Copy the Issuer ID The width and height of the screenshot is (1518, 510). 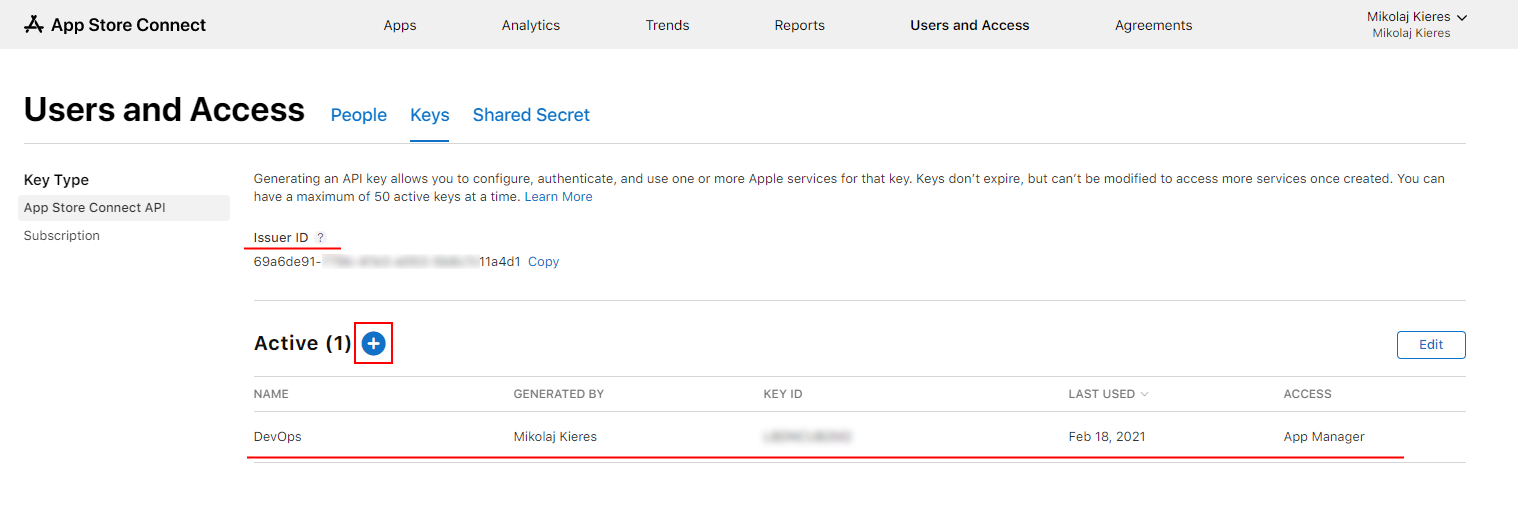click(x=544, y=262)
